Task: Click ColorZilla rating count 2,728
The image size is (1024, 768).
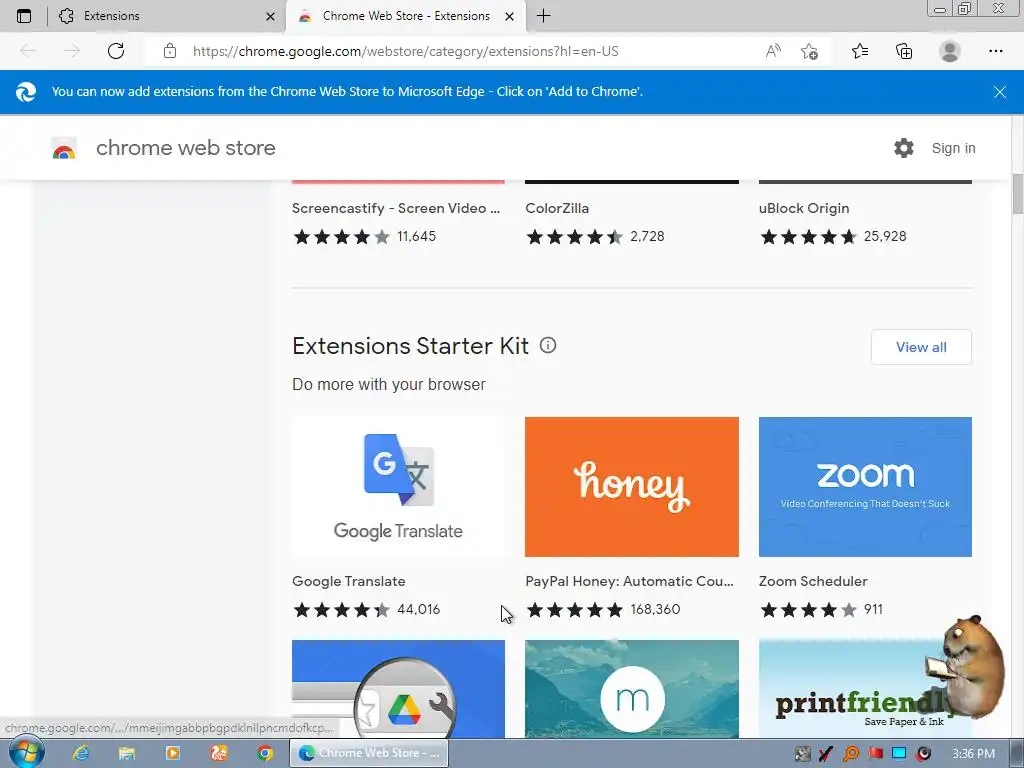Action: click(x=647, y=236)
